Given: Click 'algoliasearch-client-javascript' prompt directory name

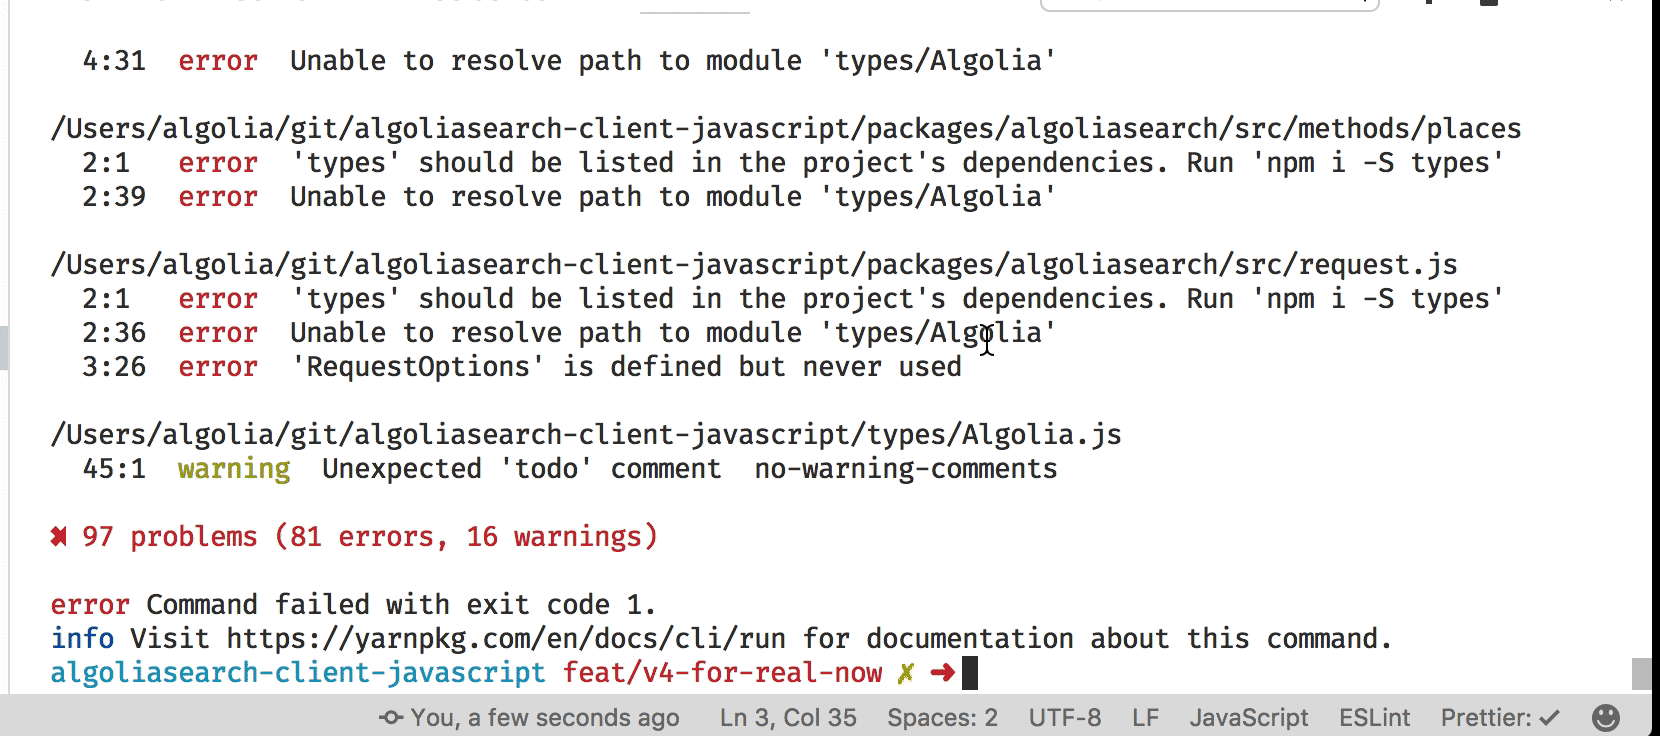Looking at the screenshot, I should 298,673.
